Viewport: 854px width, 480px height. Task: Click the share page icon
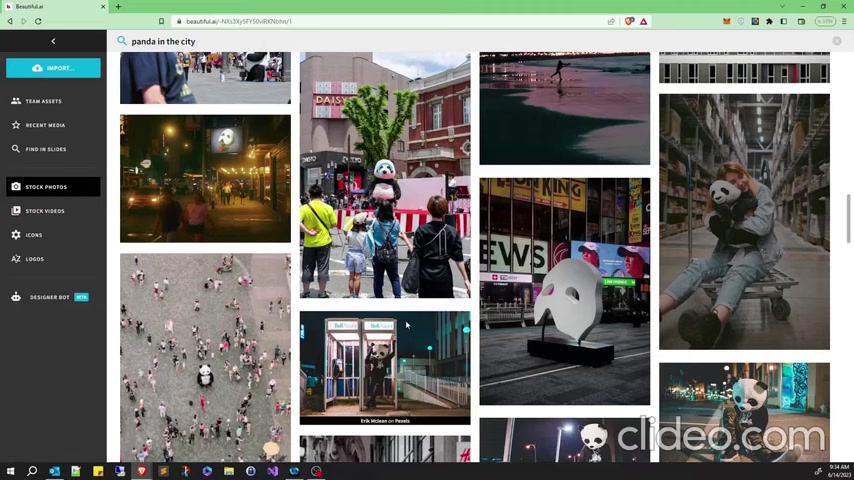coord(611,21)
